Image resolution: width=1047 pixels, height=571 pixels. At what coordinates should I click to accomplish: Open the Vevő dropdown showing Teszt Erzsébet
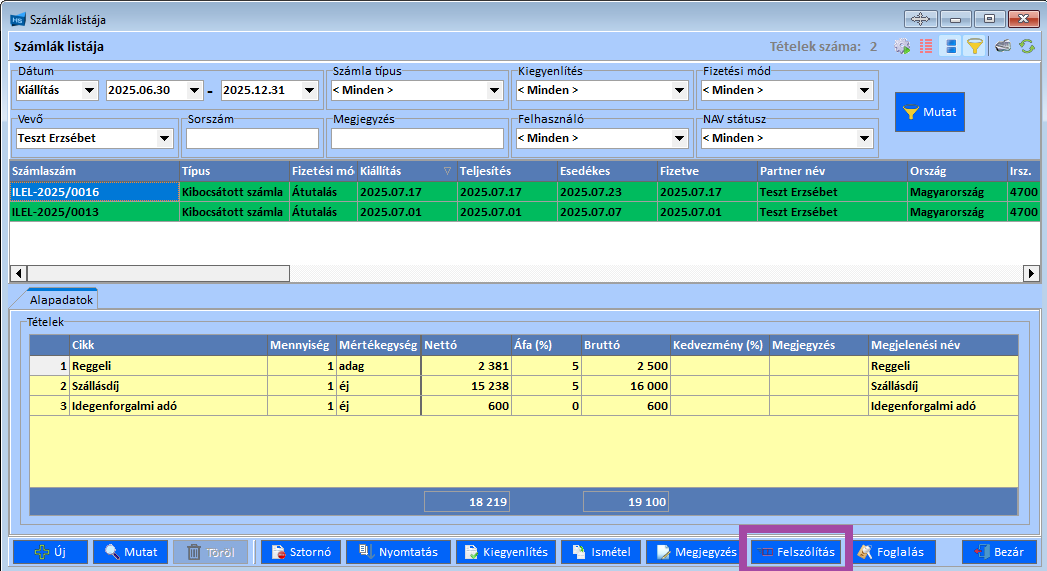pos(164,138)
